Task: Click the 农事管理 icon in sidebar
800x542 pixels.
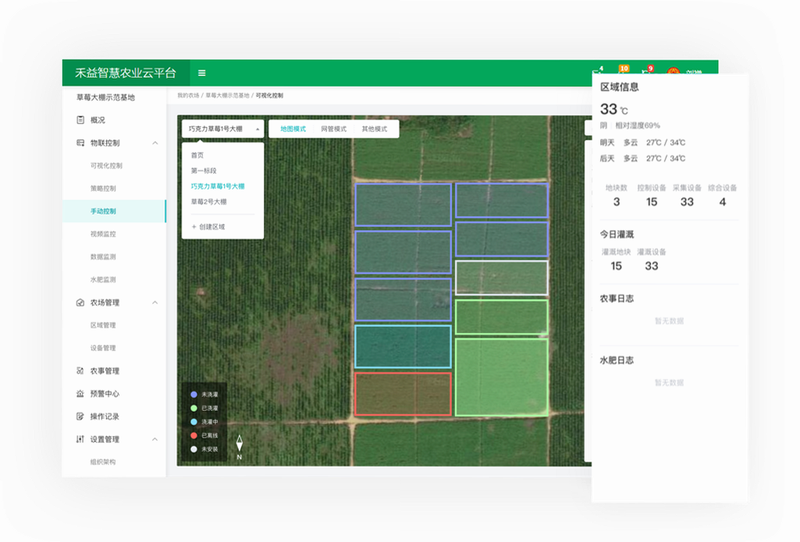Action: click(x=80, y=371)
